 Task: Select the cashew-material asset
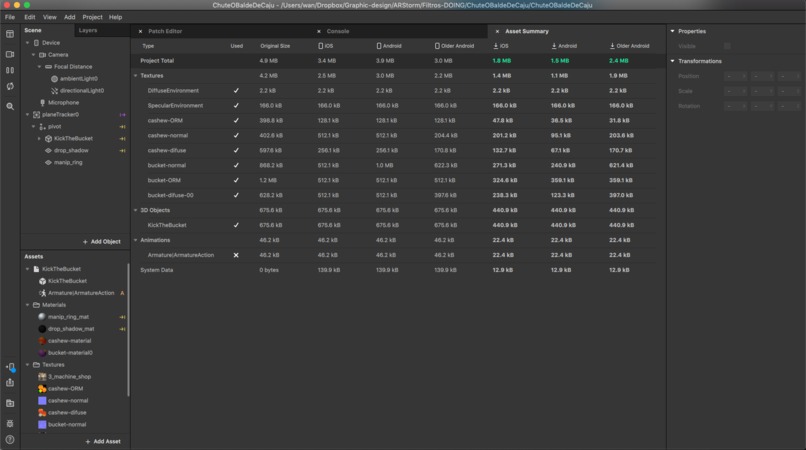[69, 340]
